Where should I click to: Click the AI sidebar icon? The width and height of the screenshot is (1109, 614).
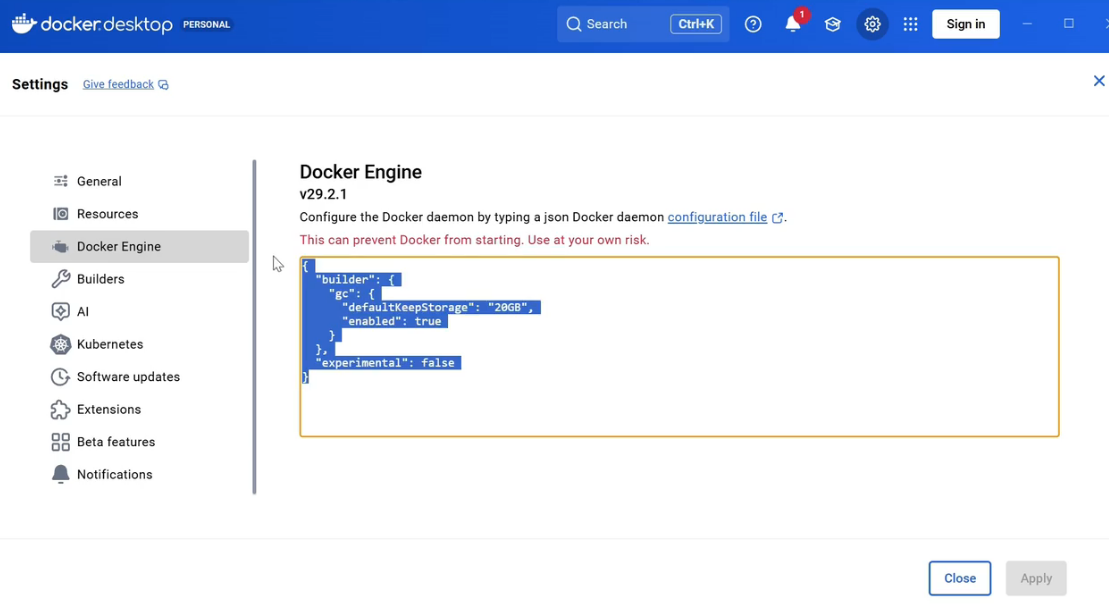(x=61, y=311)
